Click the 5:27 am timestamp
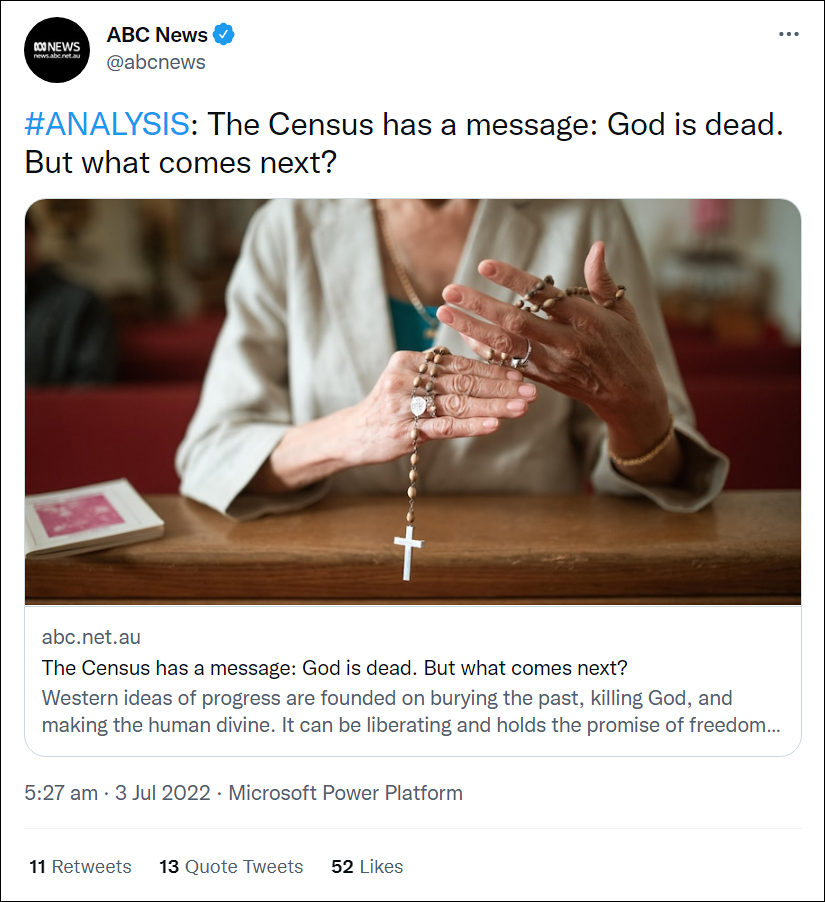The width and height of the screenshot is (825, 902). [x=61, y=793]
